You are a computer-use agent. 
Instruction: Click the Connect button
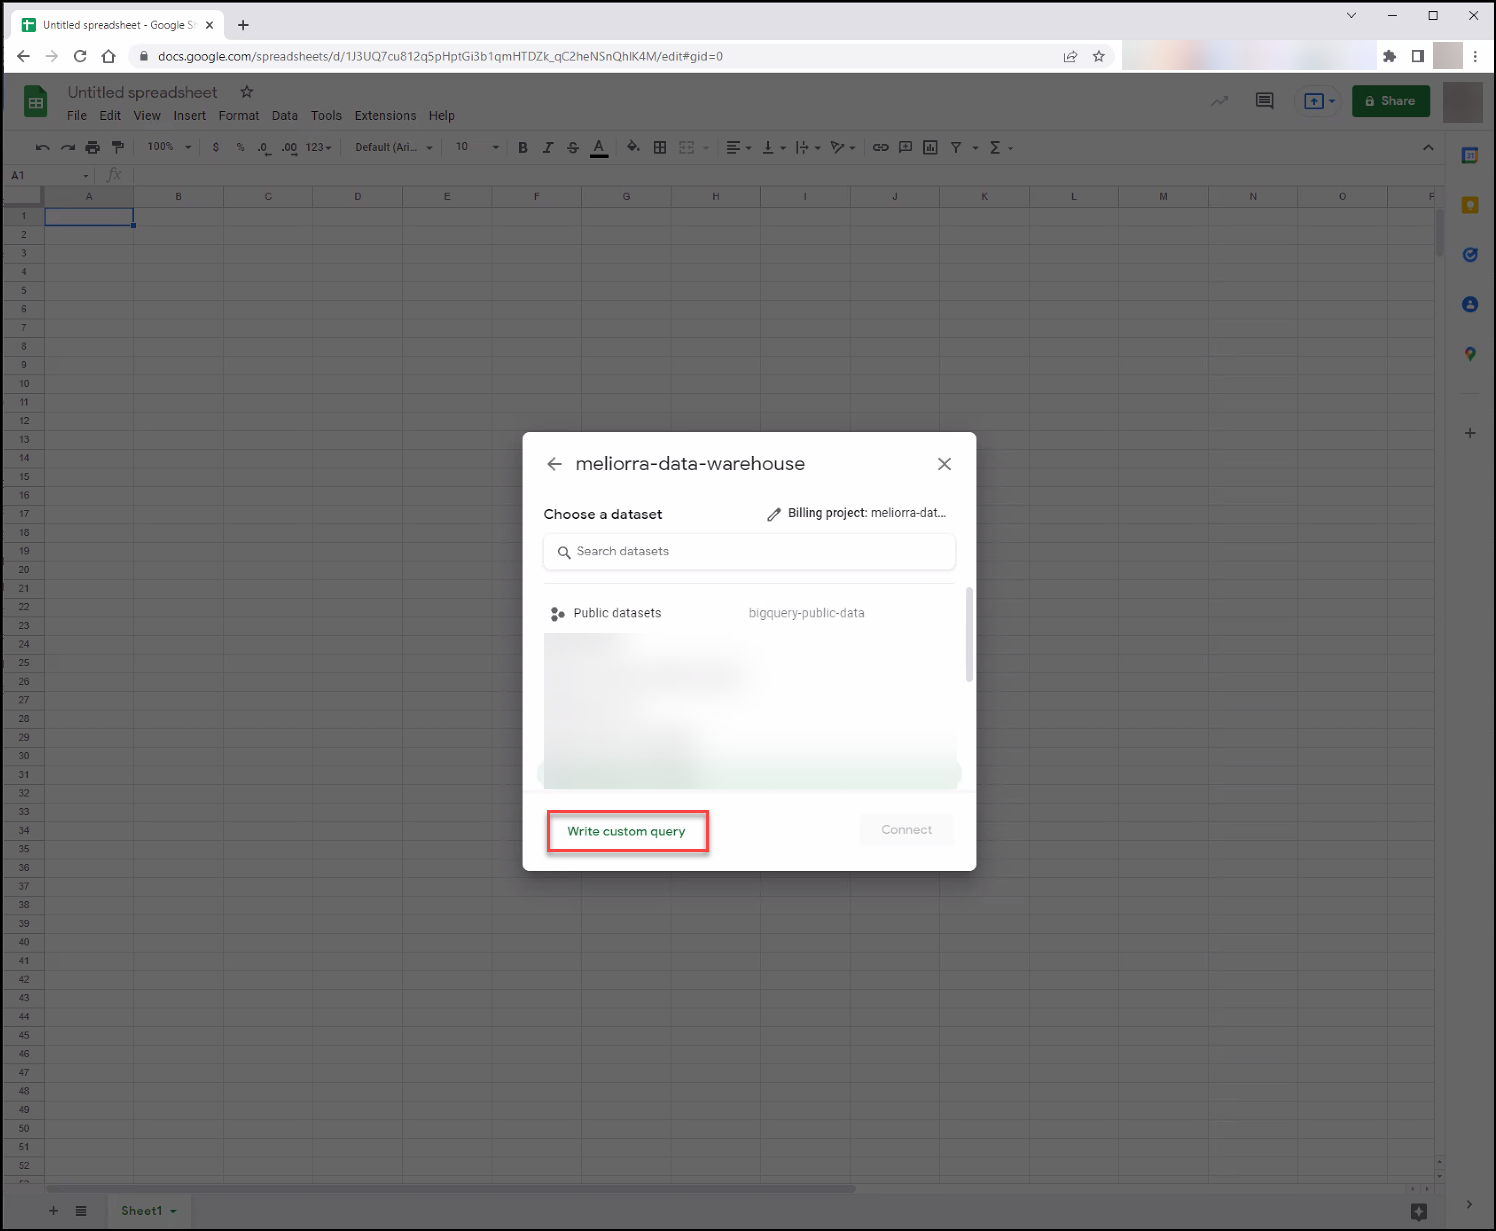coord(906,830)
